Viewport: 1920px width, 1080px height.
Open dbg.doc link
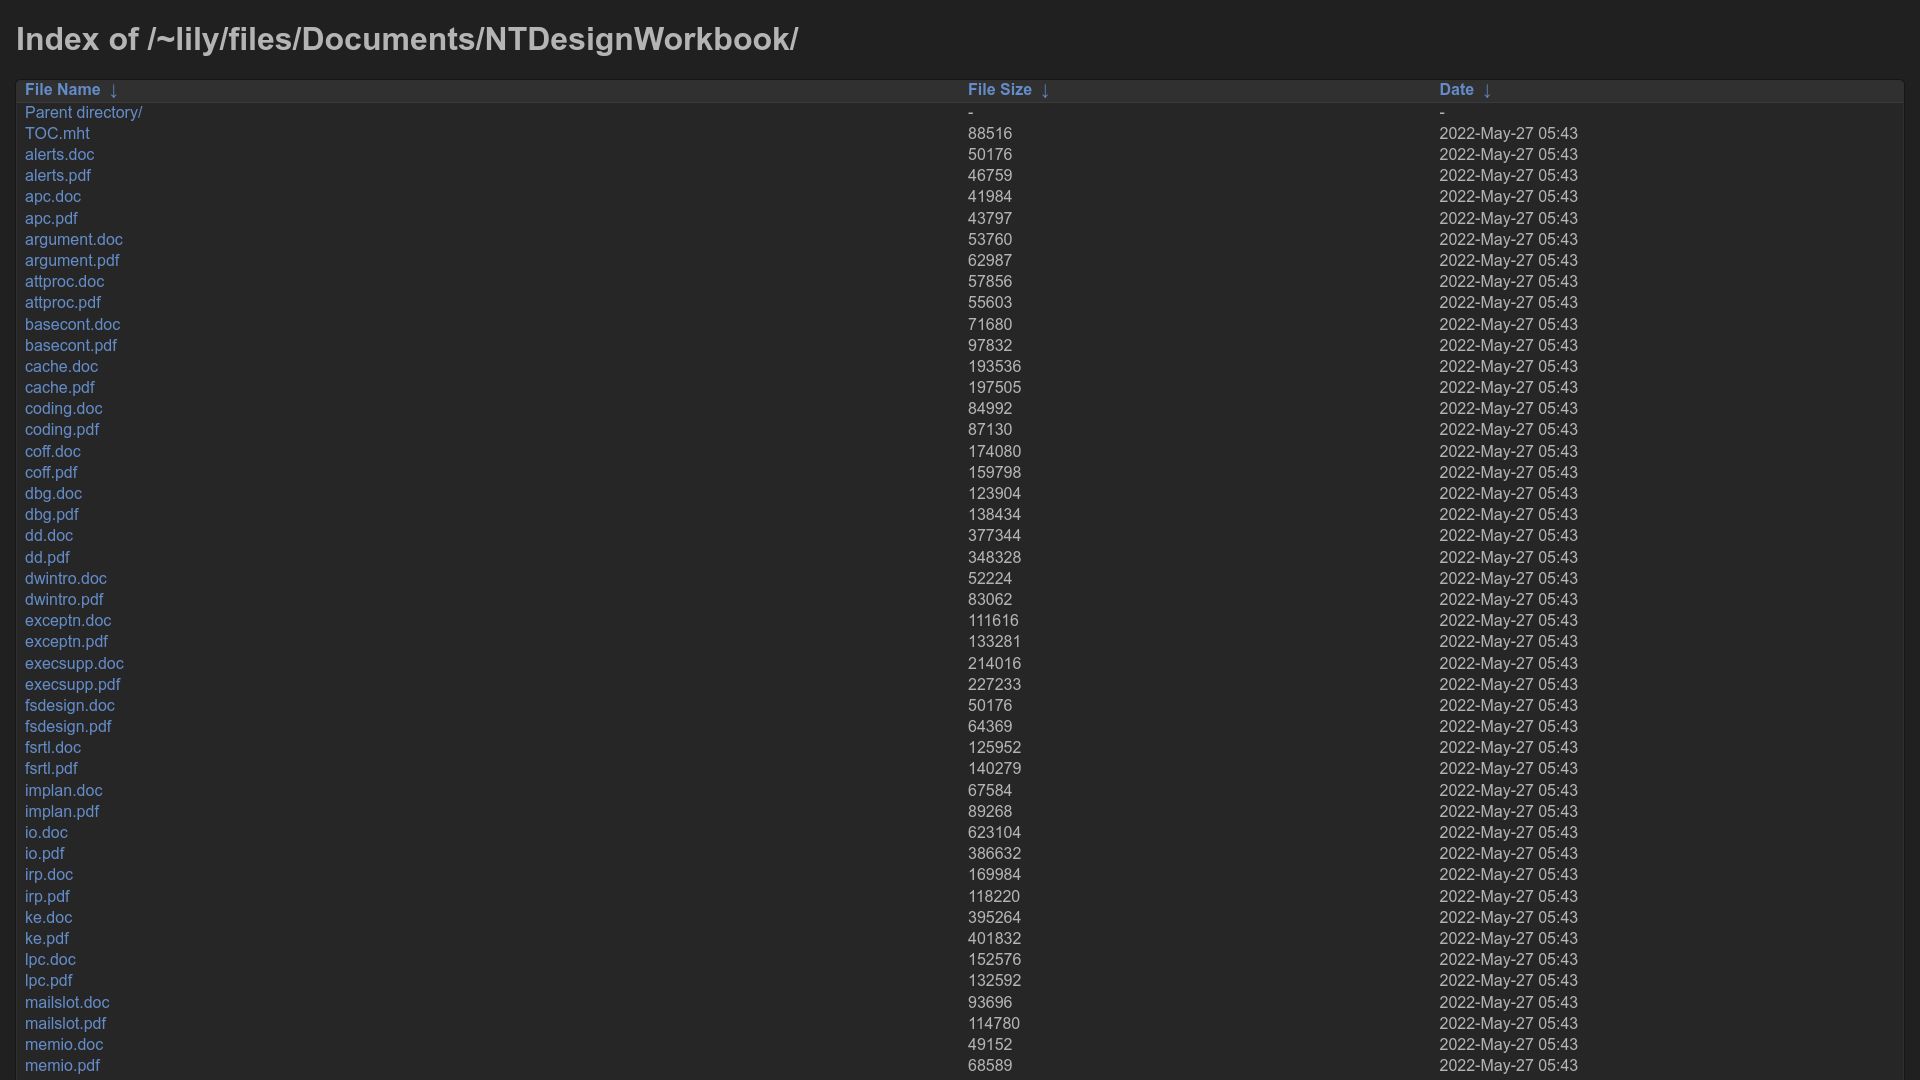[x=53, y=494]
